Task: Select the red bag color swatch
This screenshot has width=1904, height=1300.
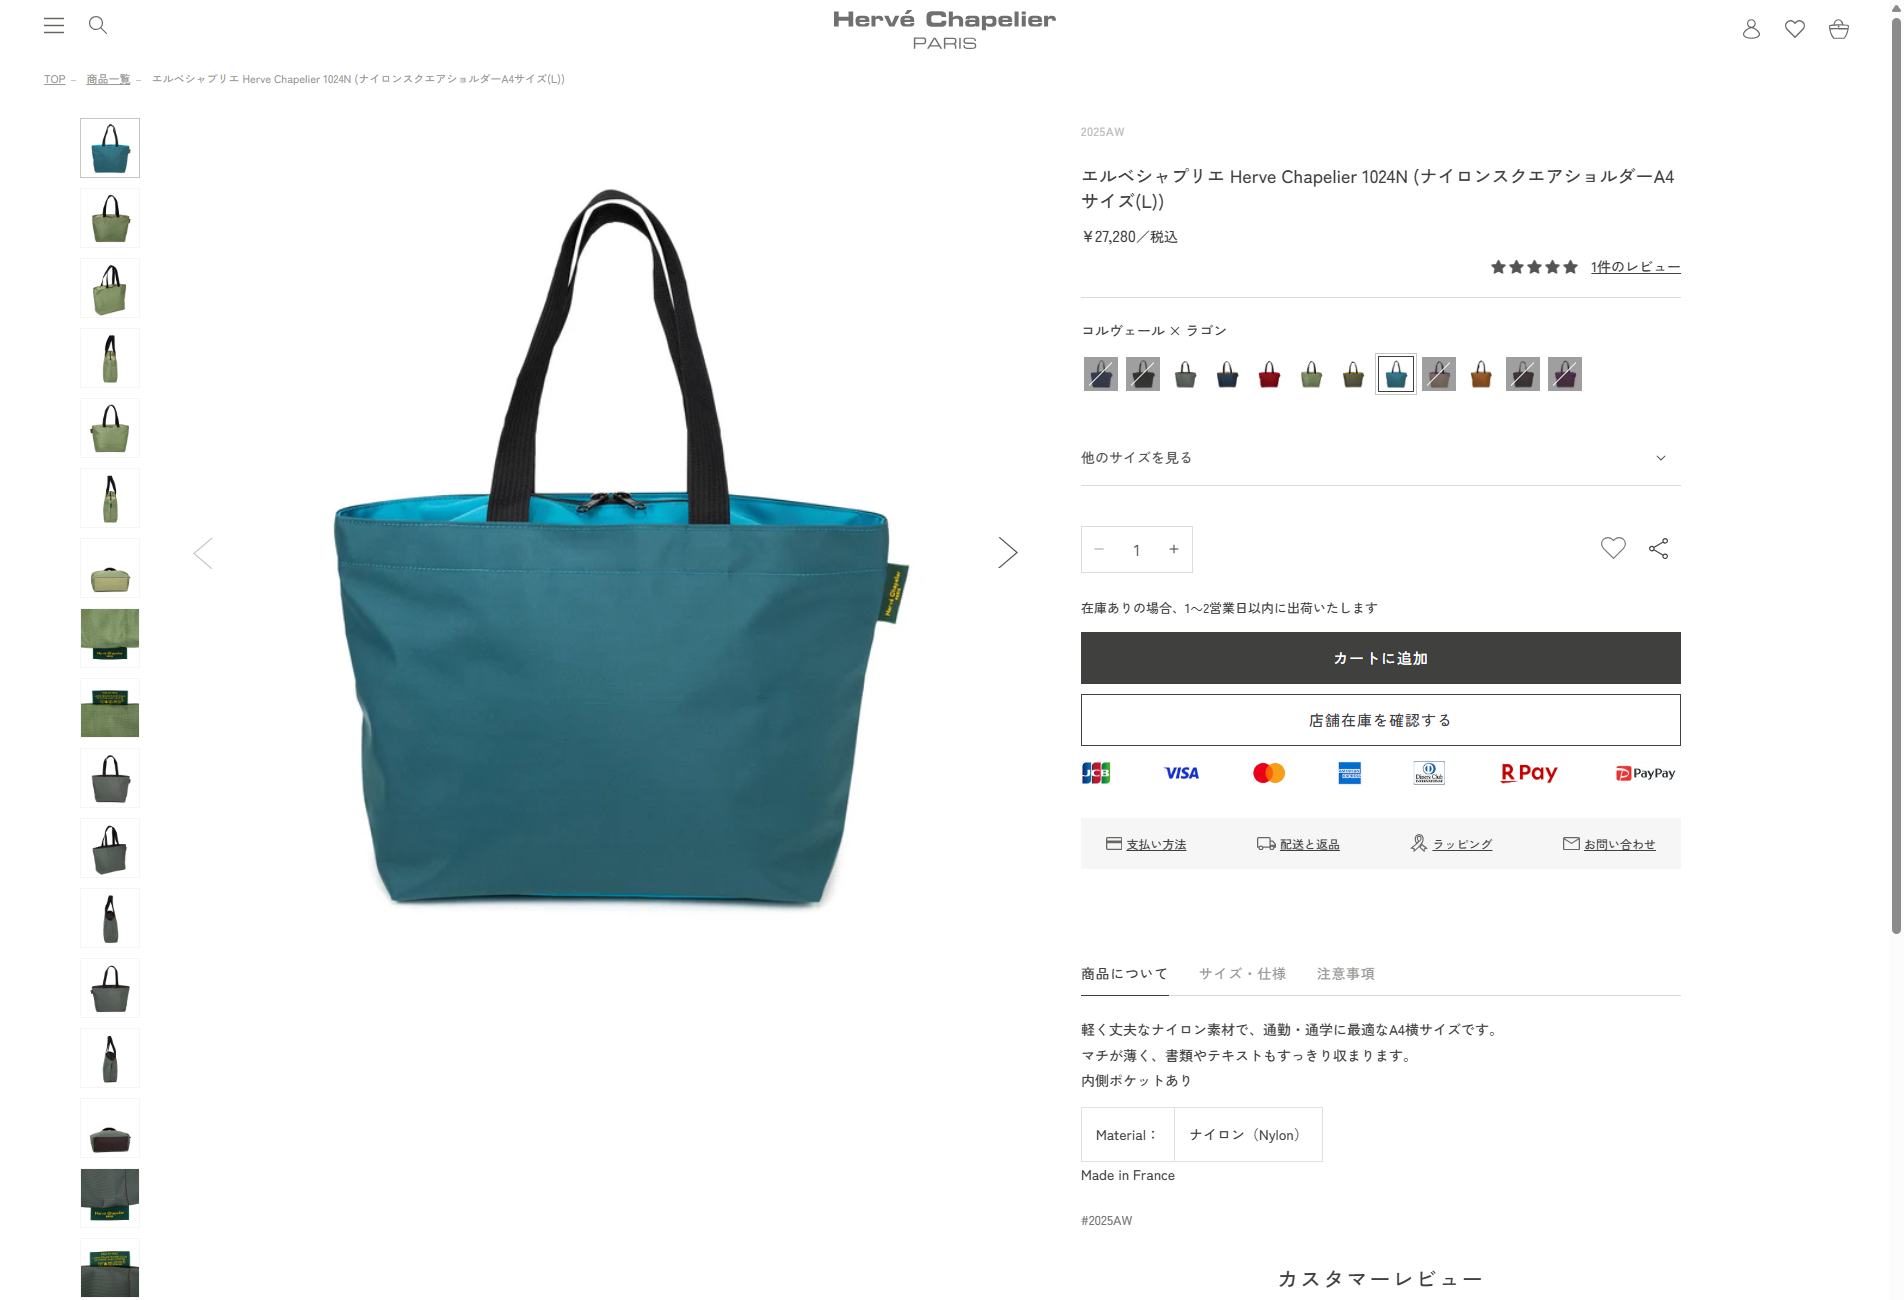Action: pyautogui.click(x=1269, y=374)
